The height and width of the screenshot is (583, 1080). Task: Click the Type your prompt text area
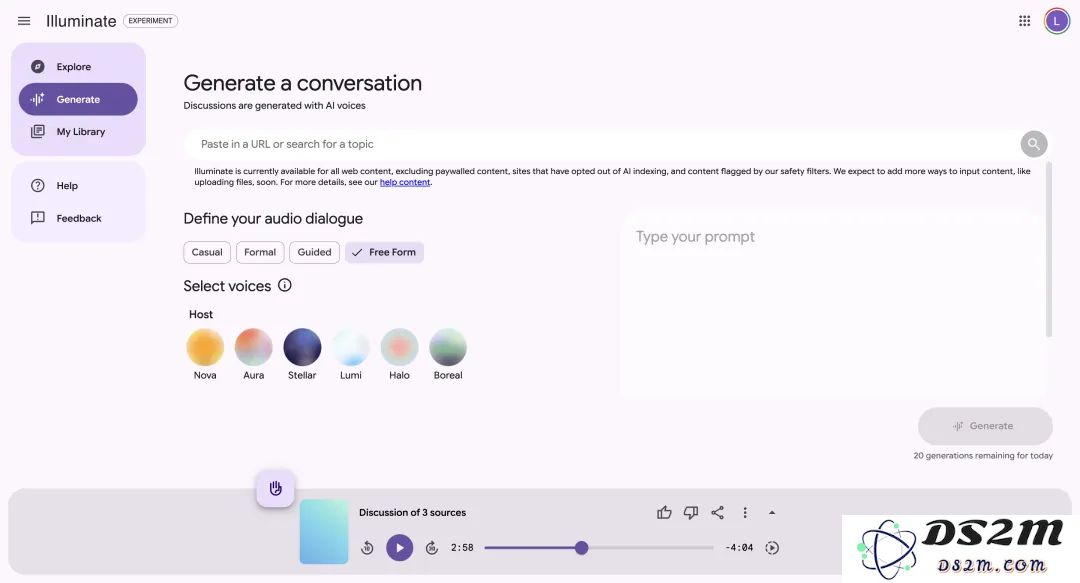[x=833, y=305]
